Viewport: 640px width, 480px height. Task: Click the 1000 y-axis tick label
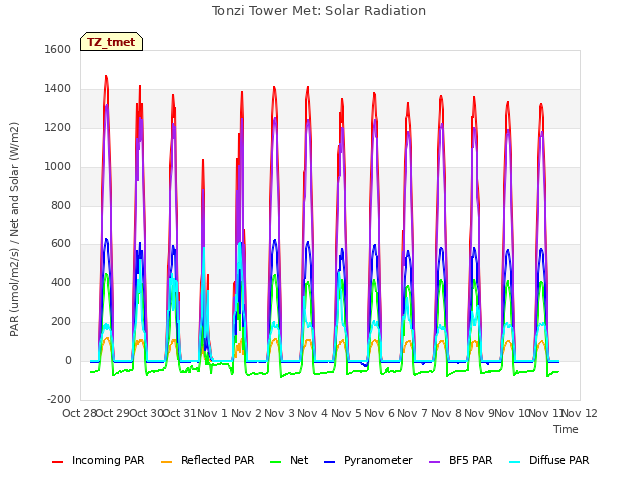click(58, 167)
